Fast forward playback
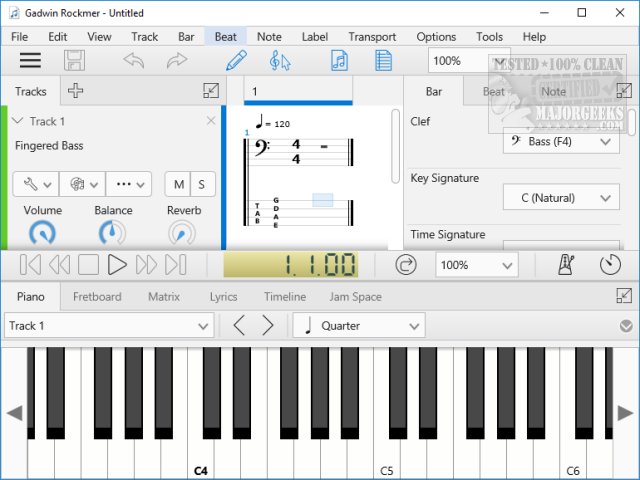This screenshot has height=480, width=640. [146, 264]
